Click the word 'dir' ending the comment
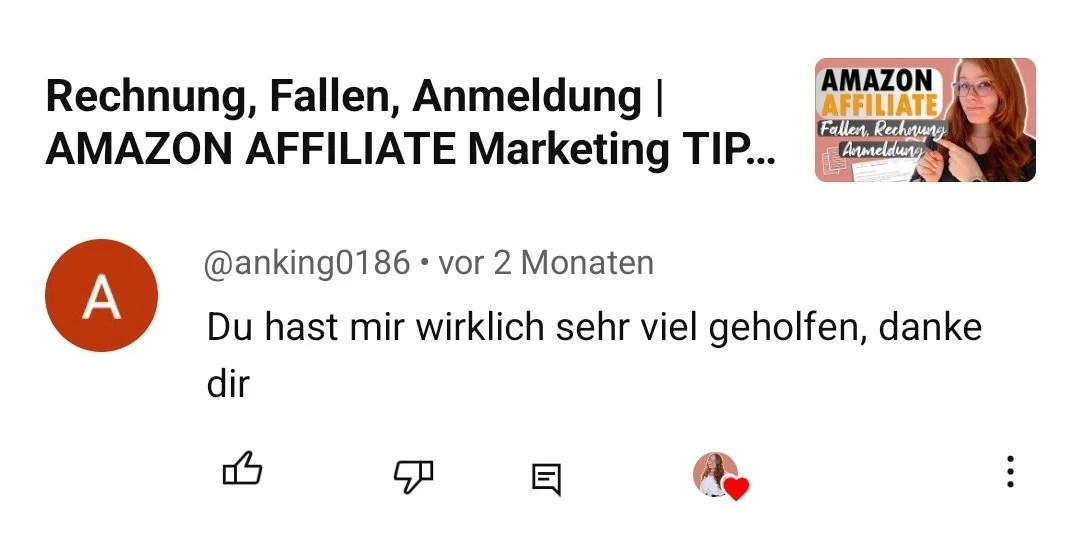The image size is (1080, 538). coord(227,384)
